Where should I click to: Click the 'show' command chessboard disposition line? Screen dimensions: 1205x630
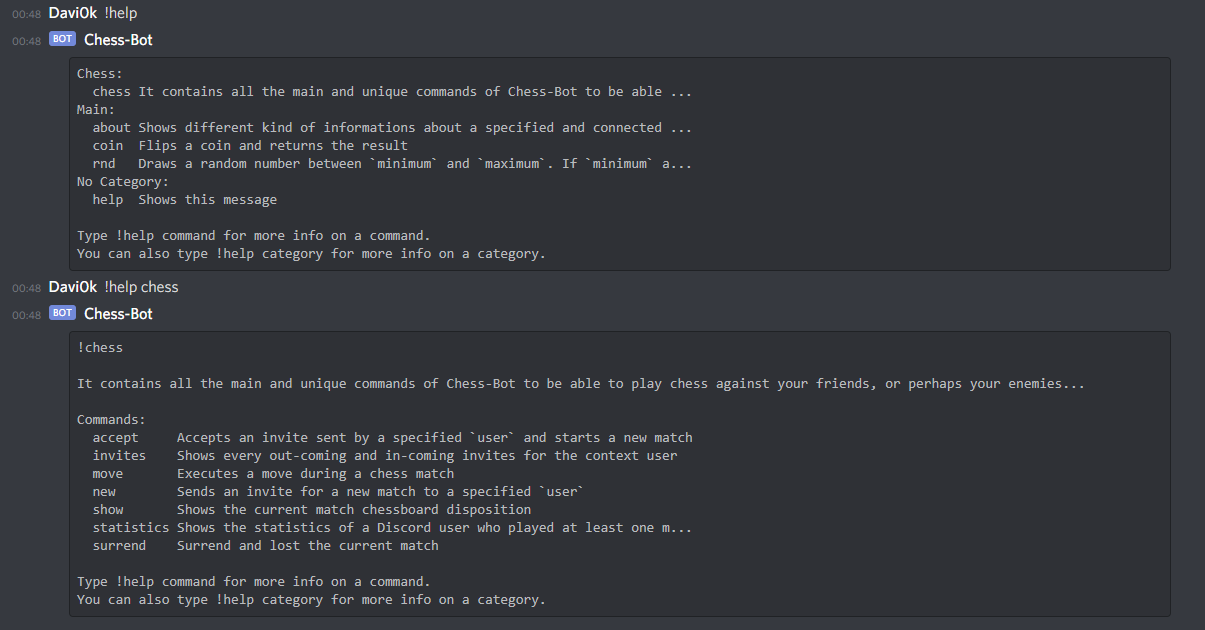click(312, 510)
